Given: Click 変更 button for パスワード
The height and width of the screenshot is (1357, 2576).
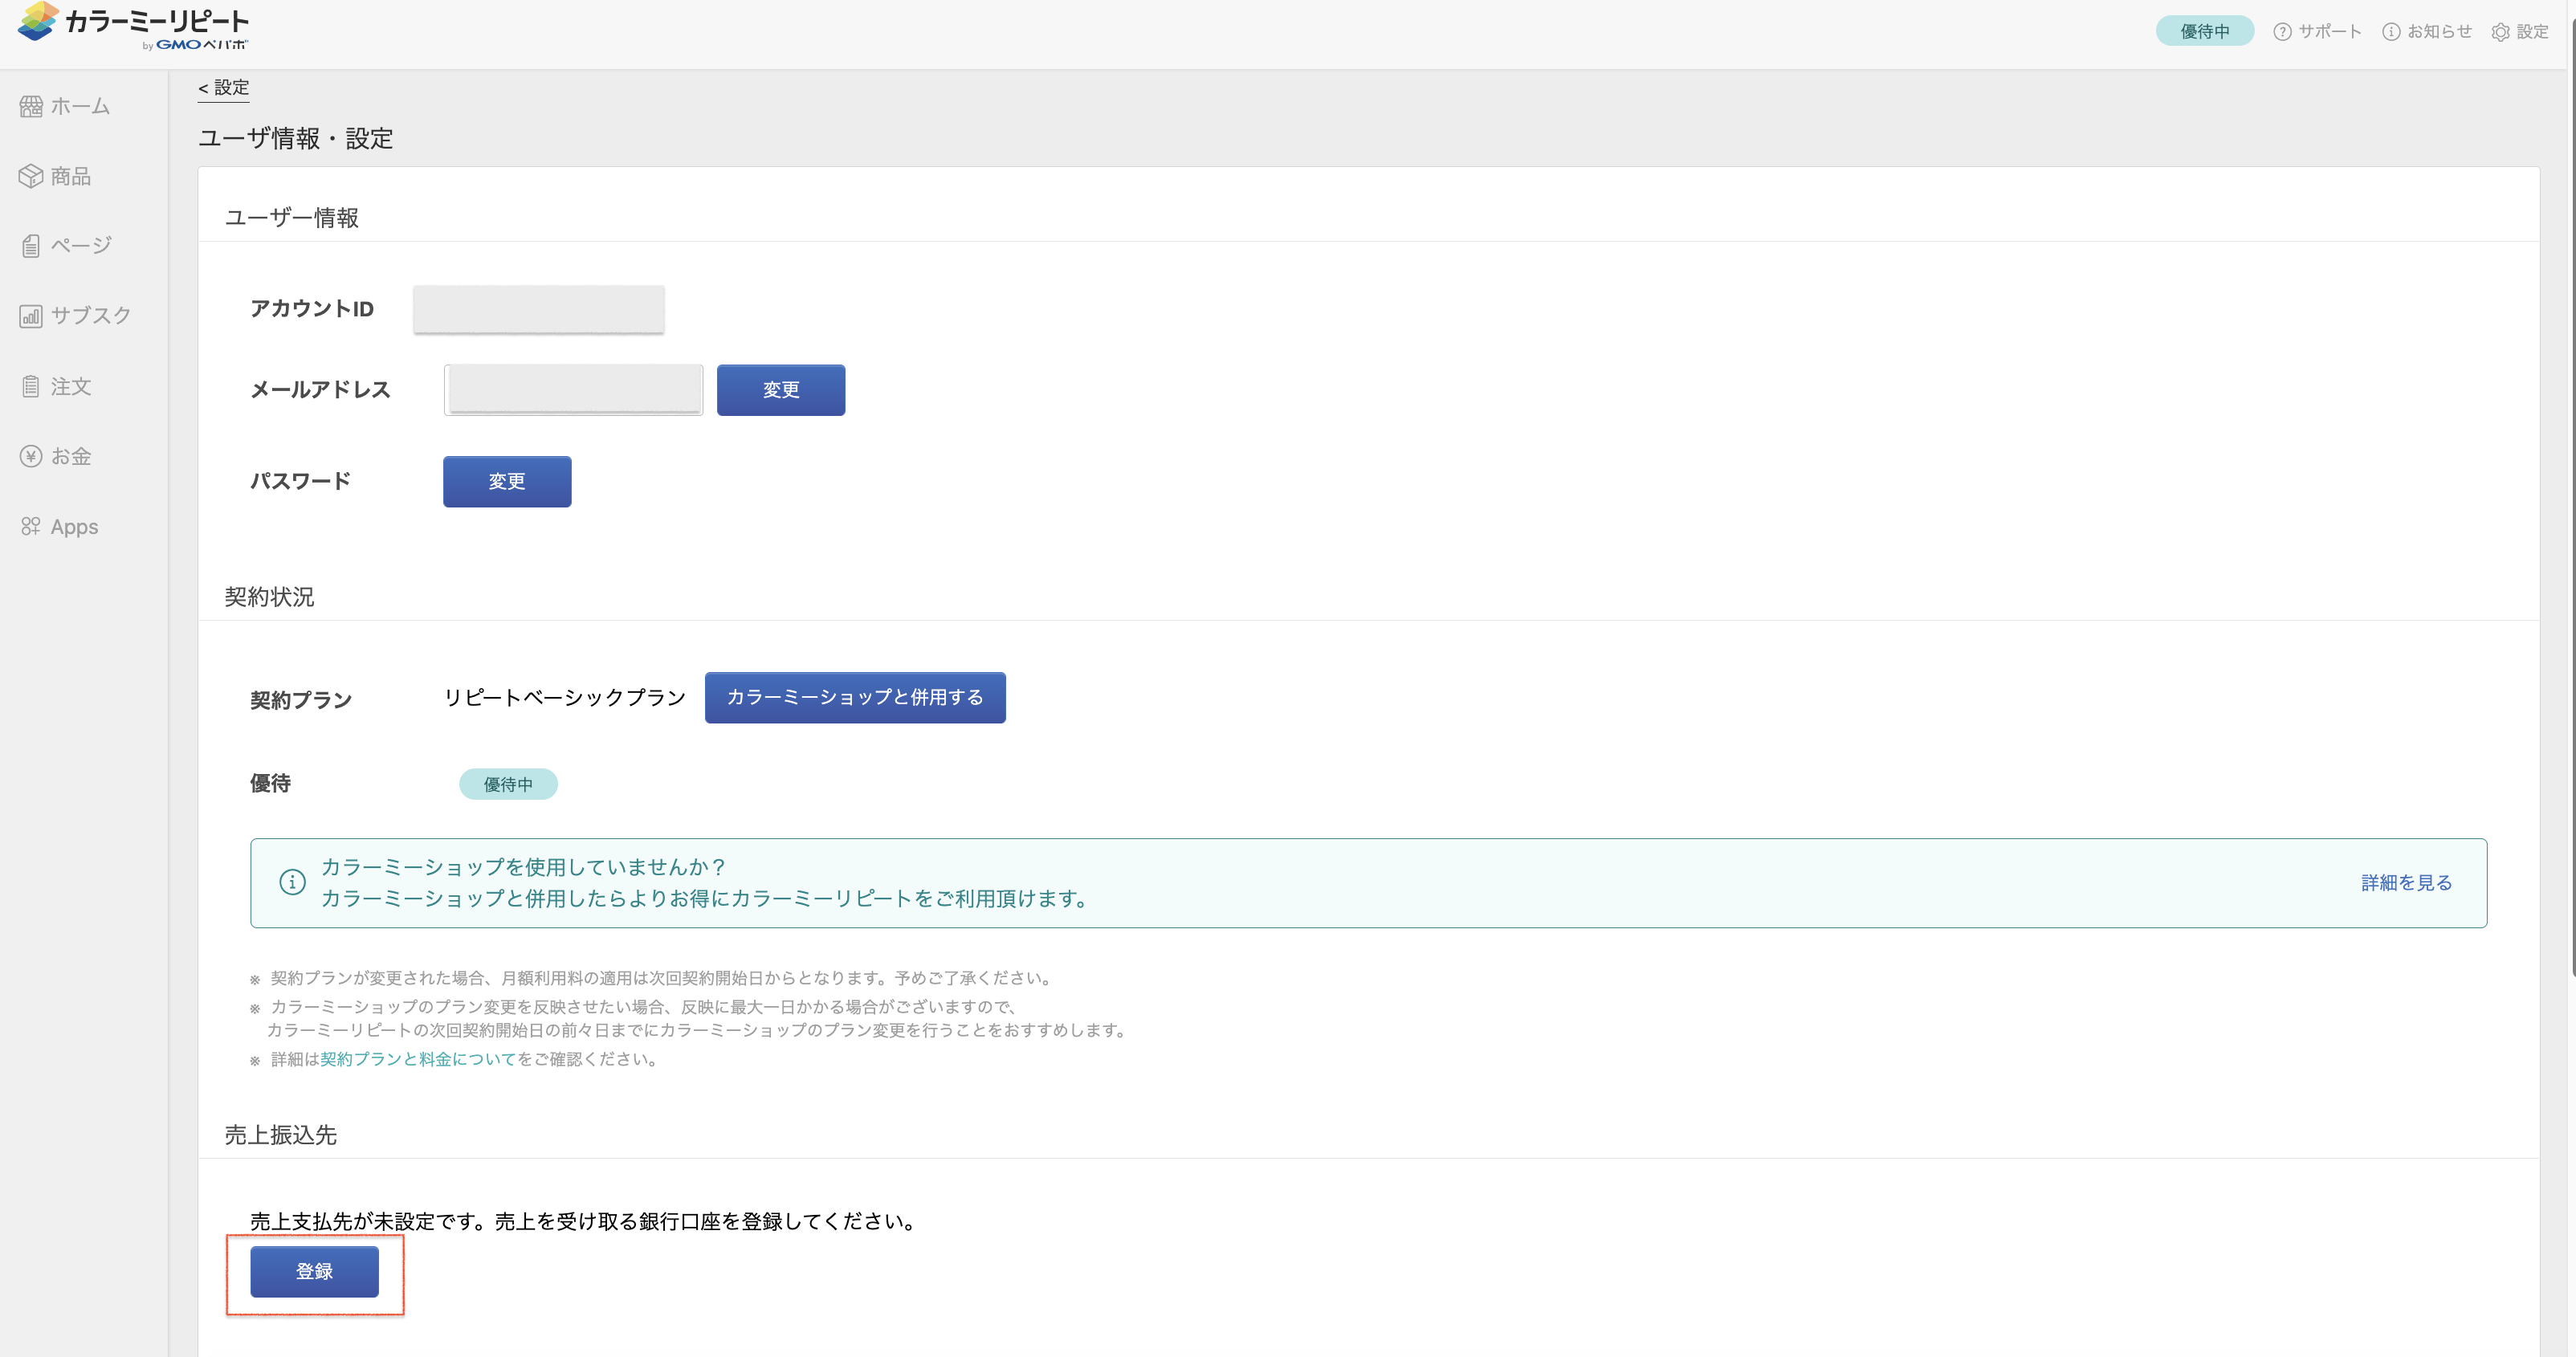Looking at the screenshot, I should (507, 481).
